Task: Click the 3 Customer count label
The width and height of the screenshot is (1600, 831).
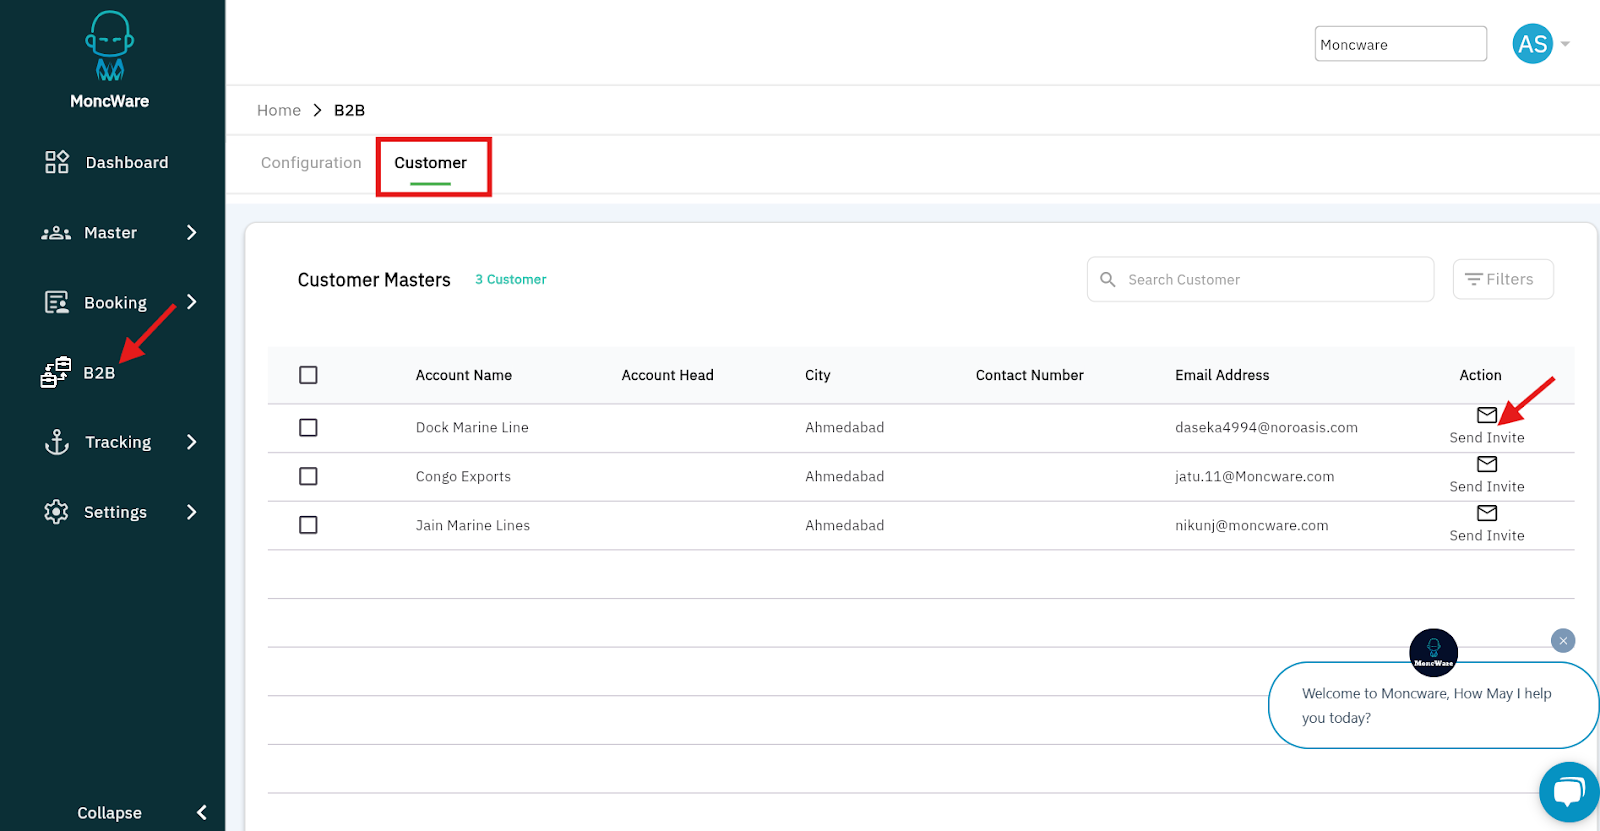Action: (x=510, y=280)
